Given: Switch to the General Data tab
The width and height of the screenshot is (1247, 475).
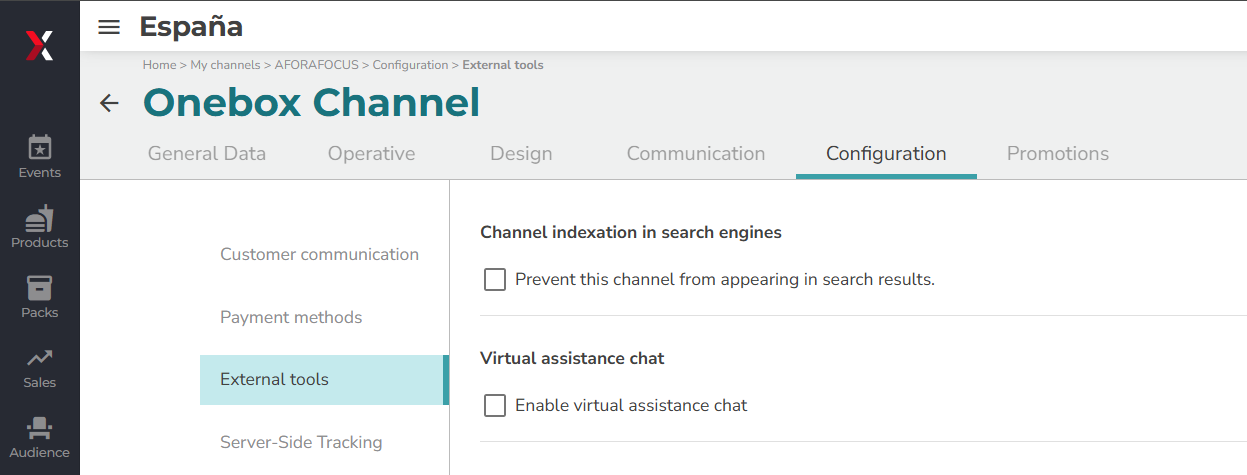Looking at the screenshot, I should point(207,154).
